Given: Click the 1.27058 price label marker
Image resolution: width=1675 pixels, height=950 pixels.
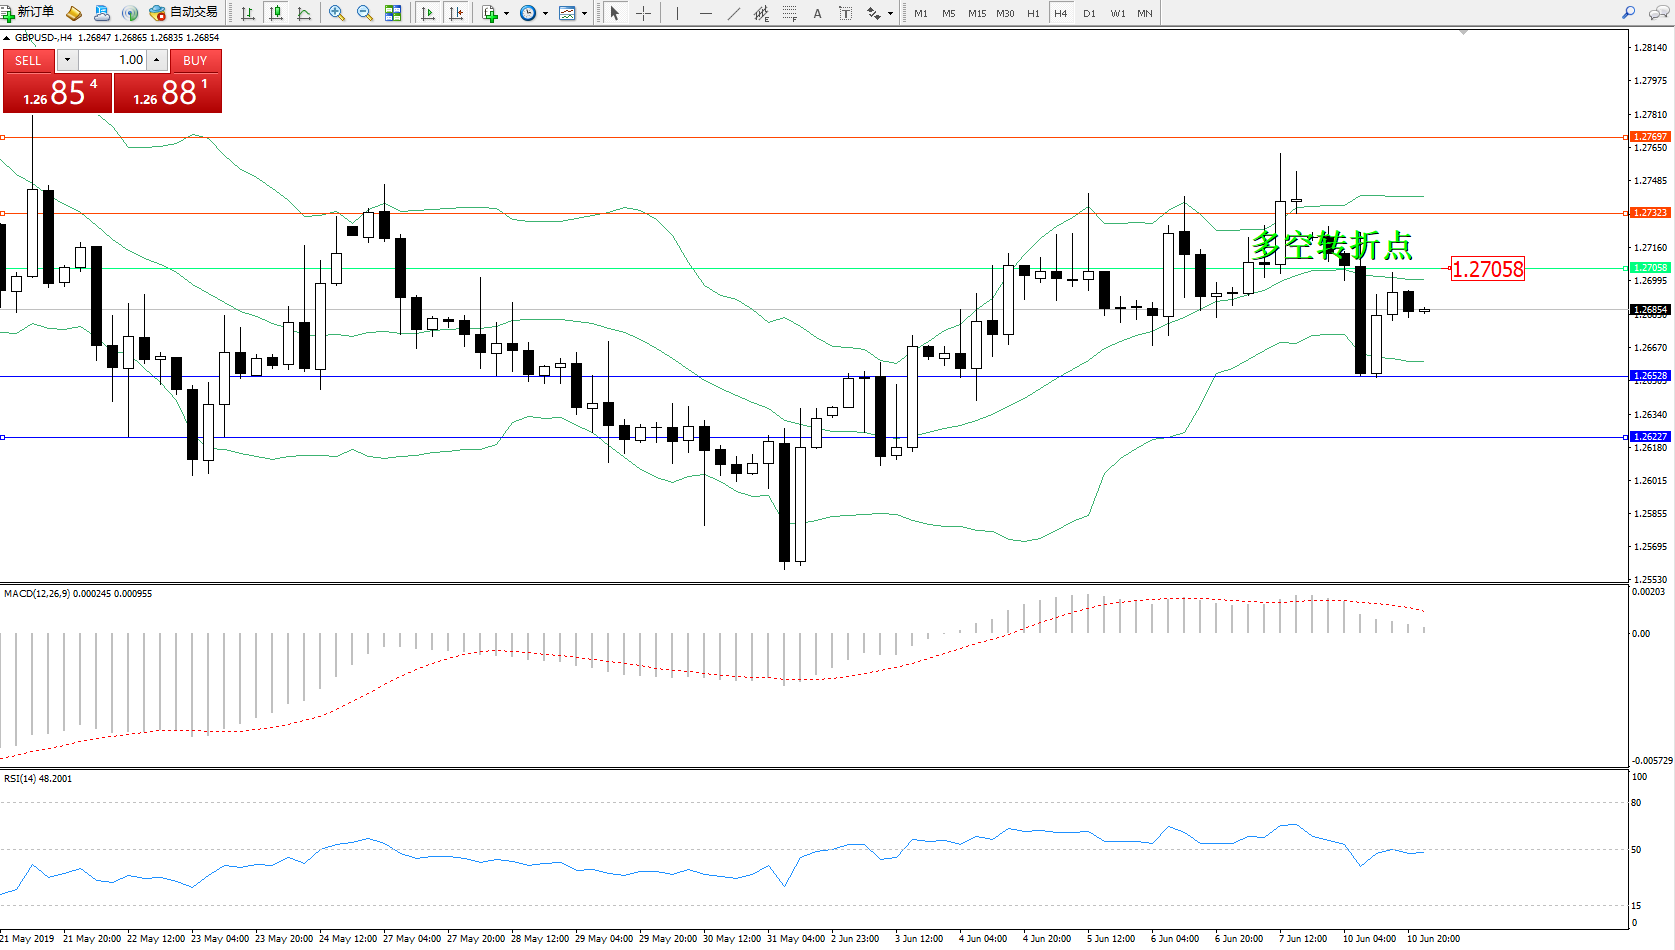Looking at the screenshot, I should 1487,269.
